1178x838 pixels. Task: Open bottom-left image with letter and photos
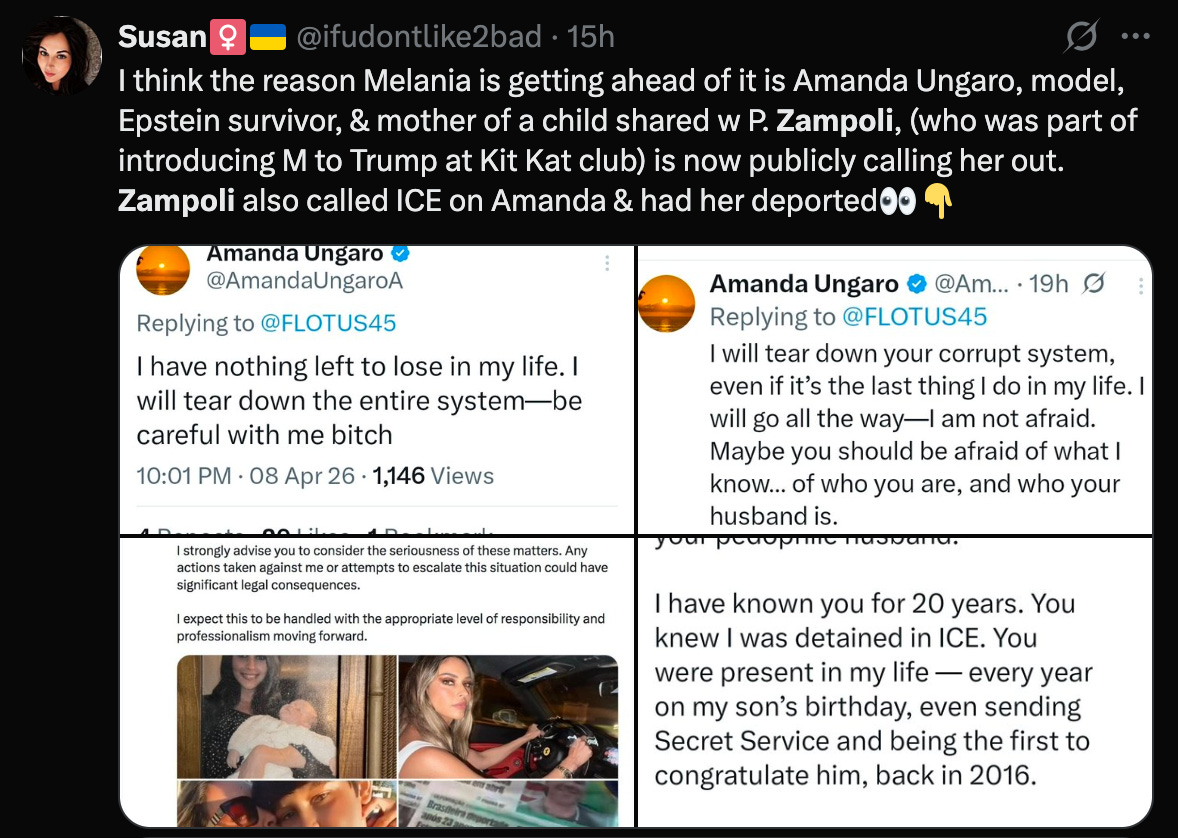(378, 682)
